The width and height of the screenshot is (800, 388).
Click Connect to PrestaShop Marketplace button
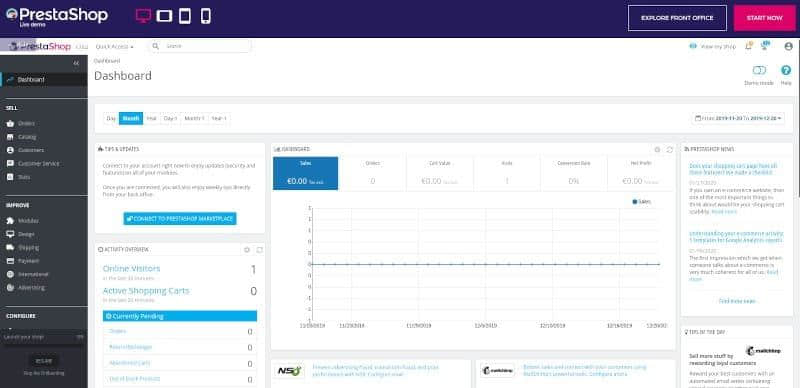click(180, 219)
